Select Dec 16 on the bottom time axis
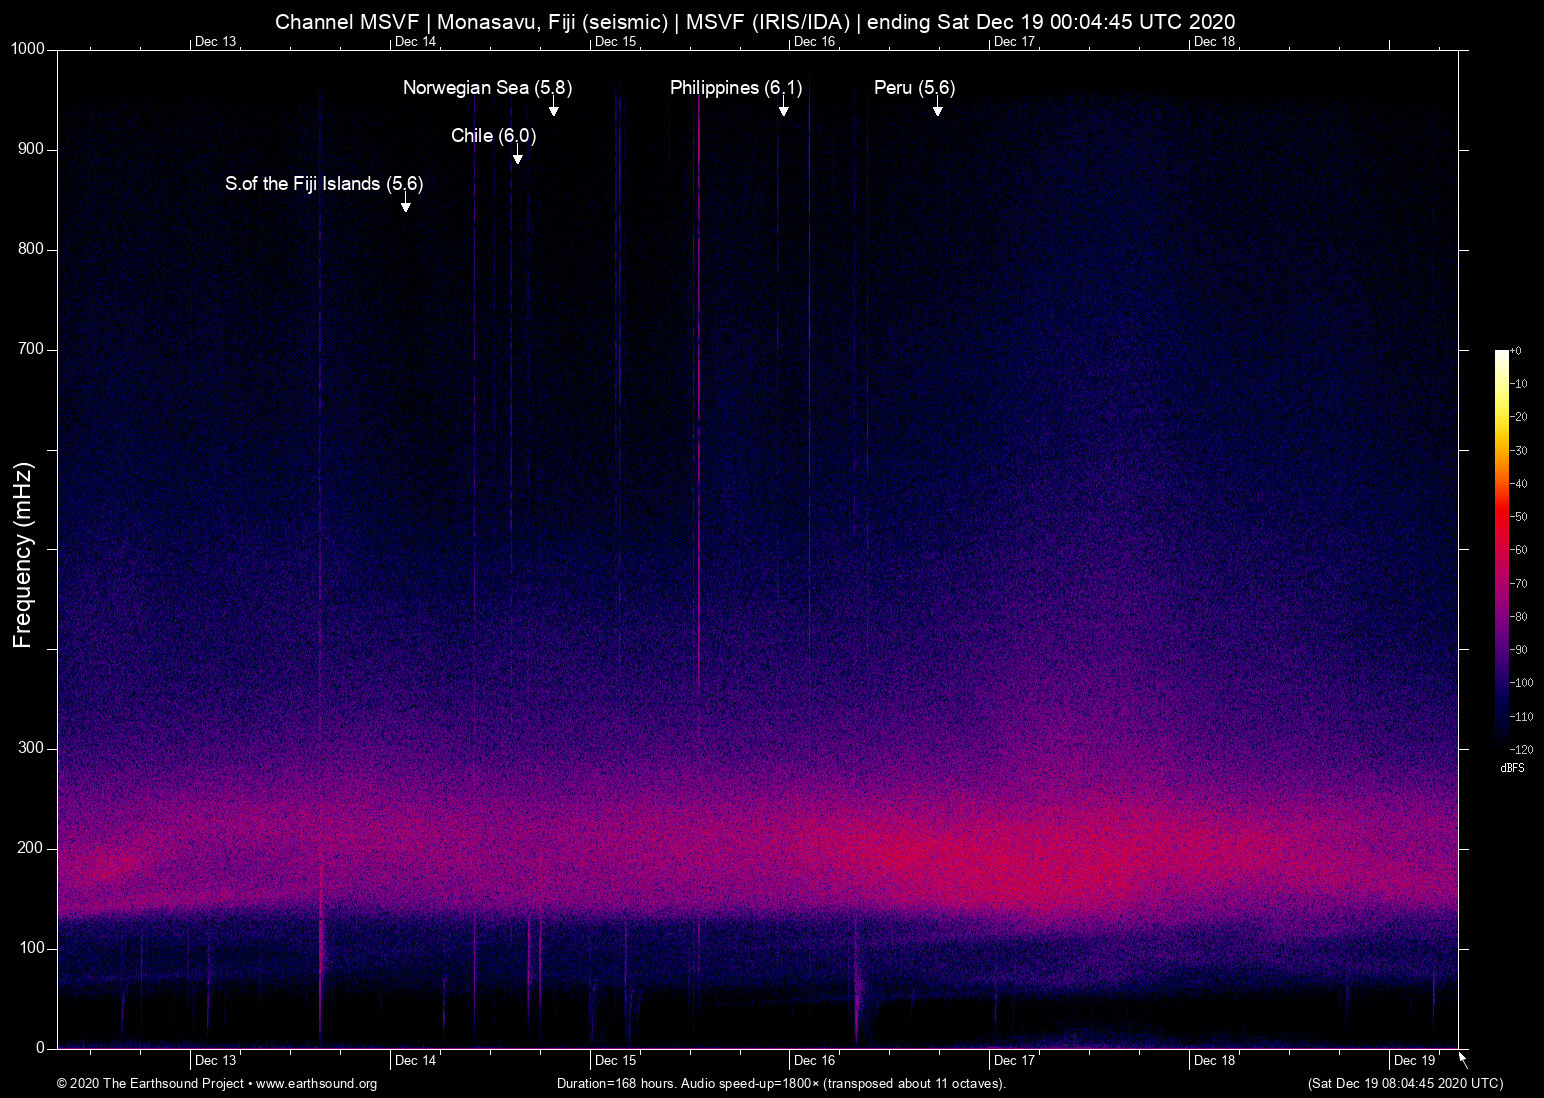 814,1061
